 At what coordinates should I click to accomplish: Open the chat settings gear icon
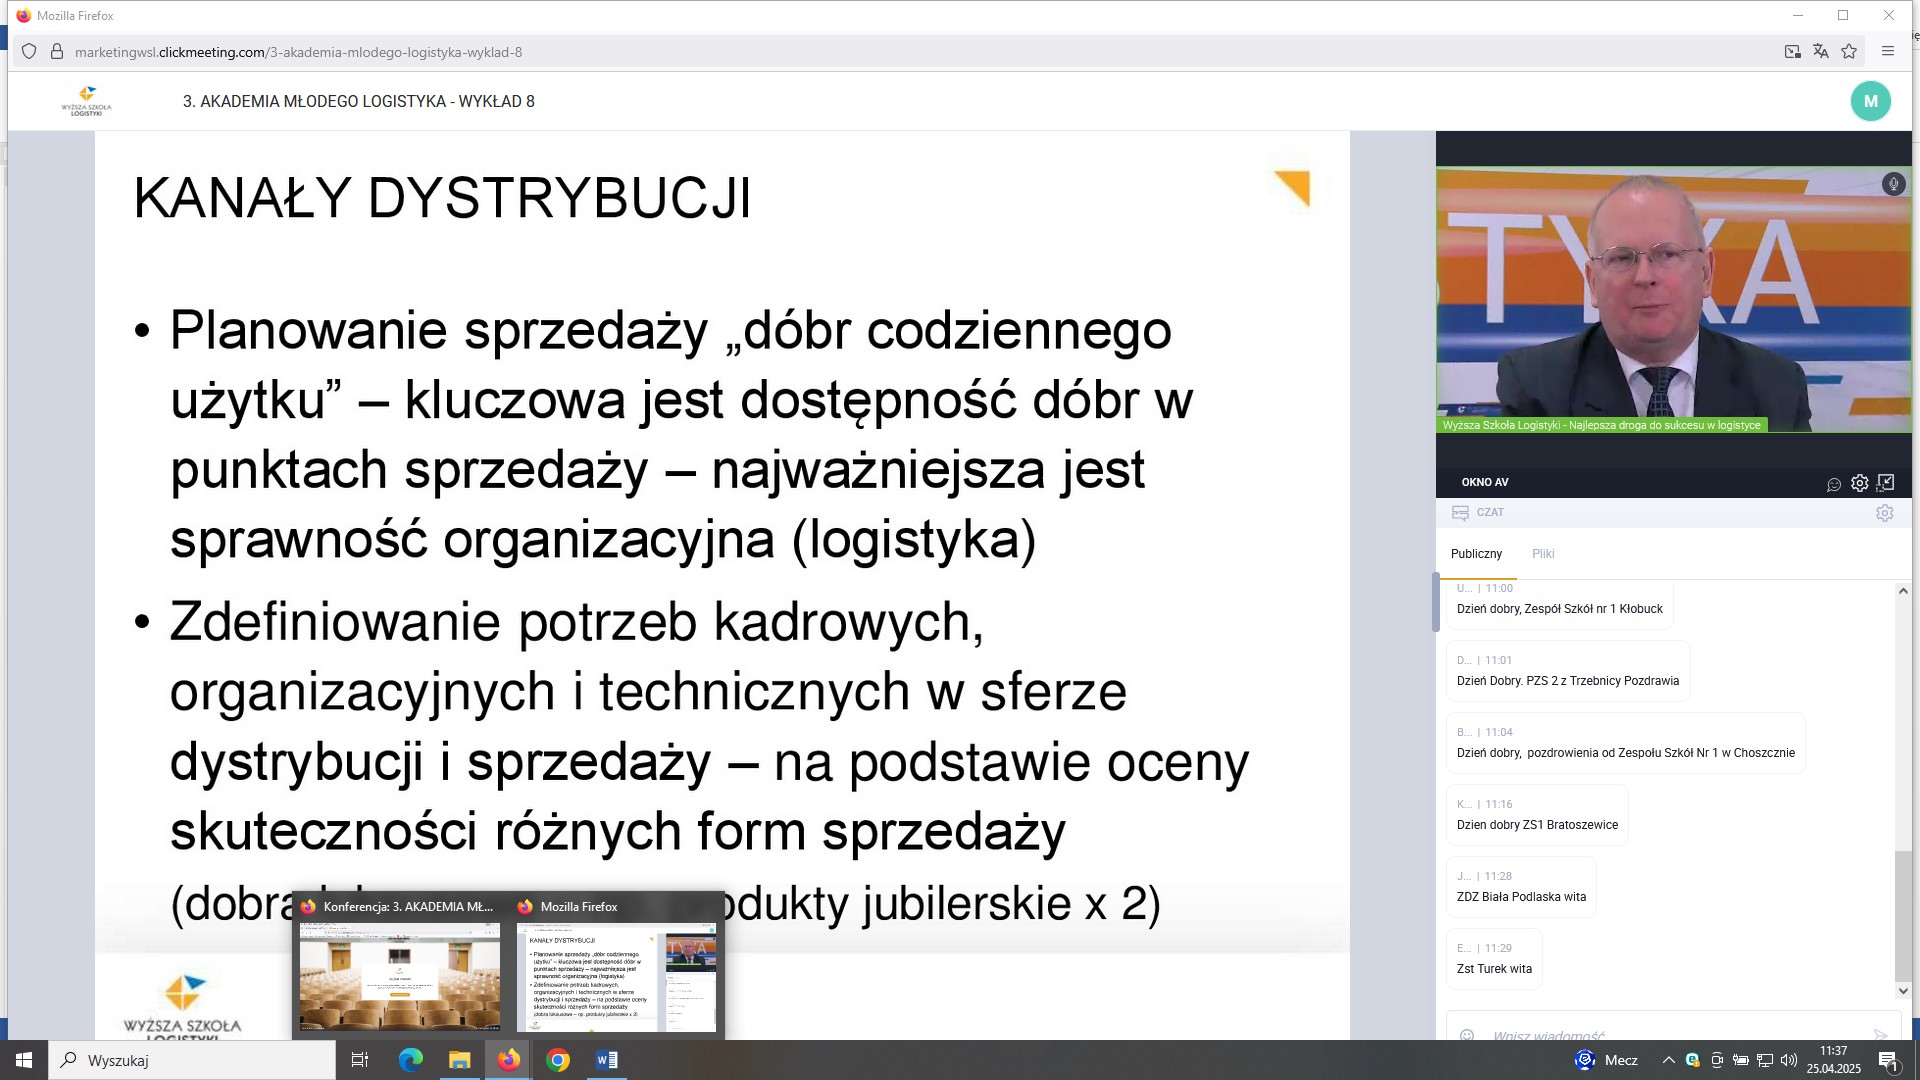[x=1885, y=513]
